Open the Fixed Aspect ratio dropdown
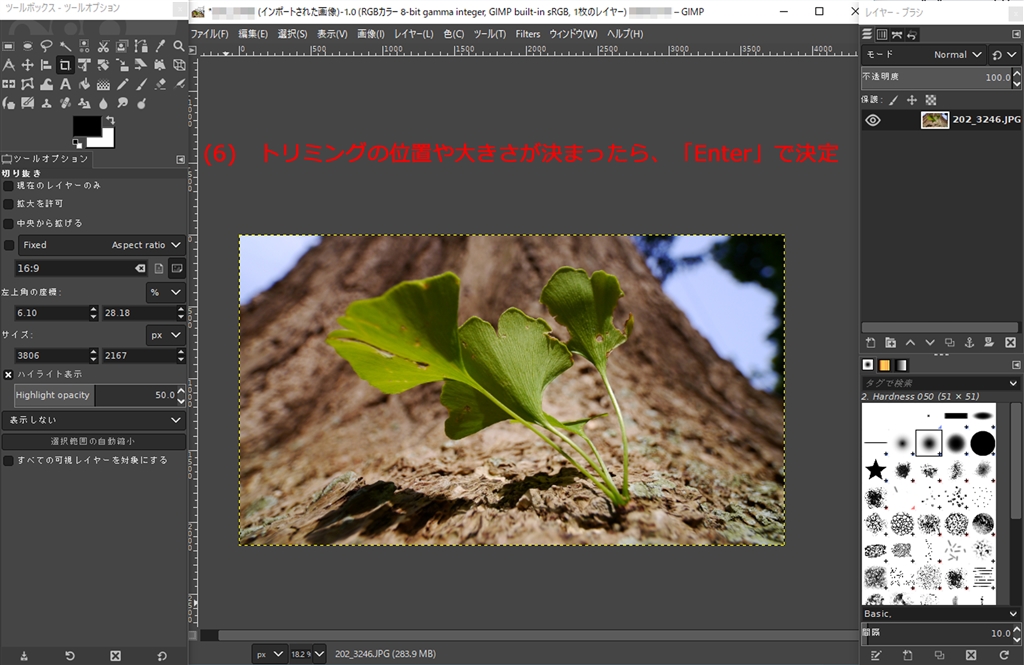Screen dimensions: 1024x665 tap(102, 245)
